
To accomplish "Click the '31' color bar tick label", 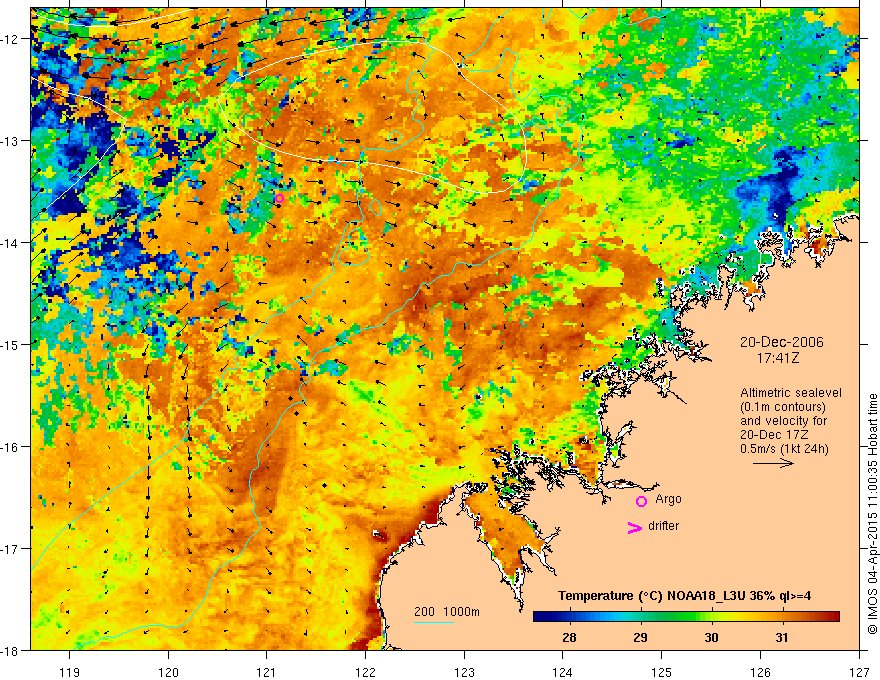I will 782,637.
